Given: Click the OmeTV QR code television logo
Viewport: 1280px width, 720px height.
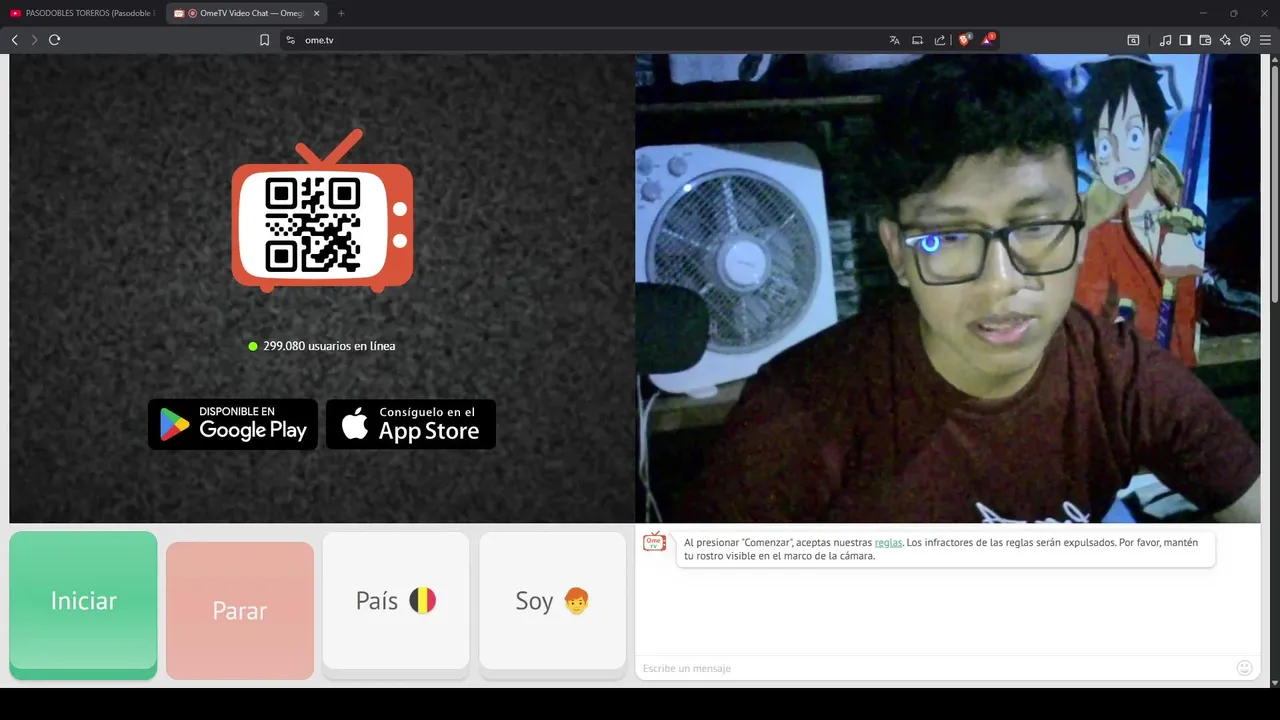Looking at the screenshot, I should (x=322, y=211).
